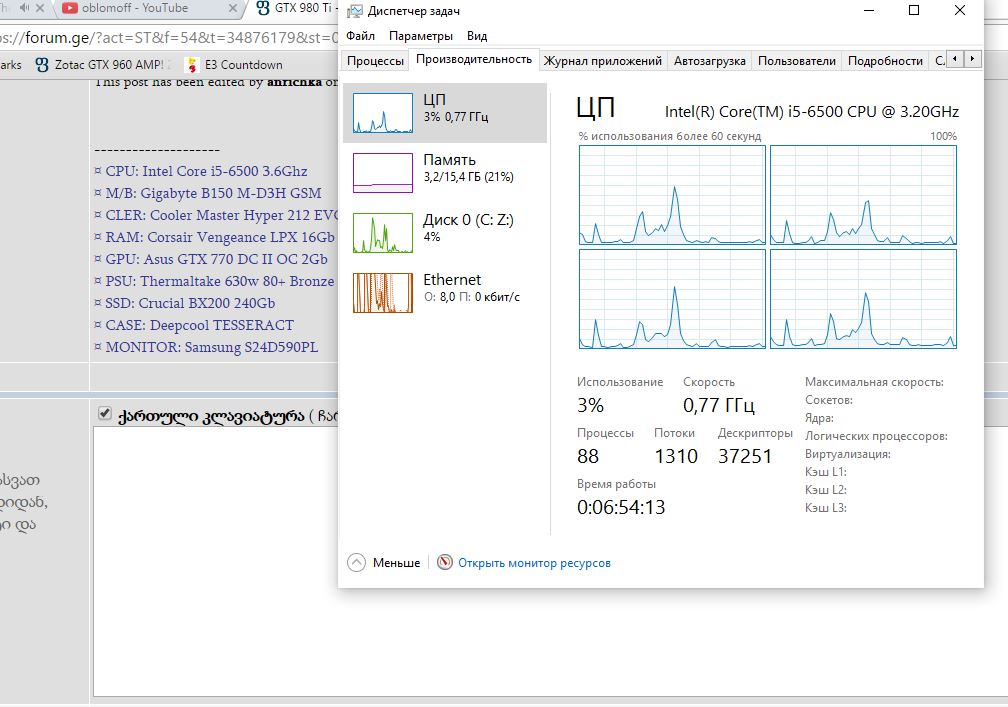Close the oblomoff YouTube browser tab

point(232,9)
